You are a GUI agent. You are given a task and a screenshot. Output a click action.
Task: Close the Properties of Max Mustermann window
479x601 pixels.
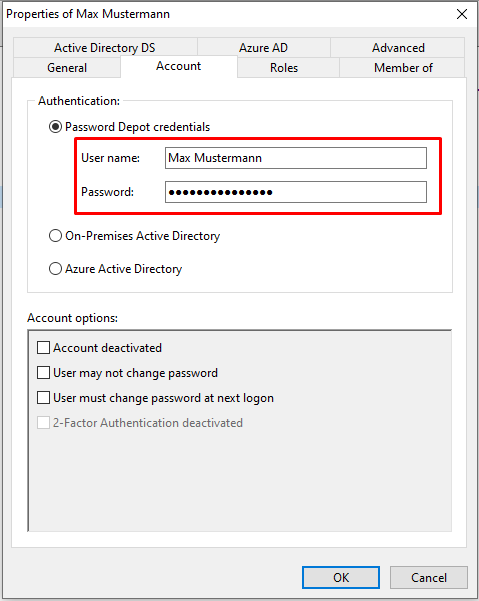coord(462,14)
